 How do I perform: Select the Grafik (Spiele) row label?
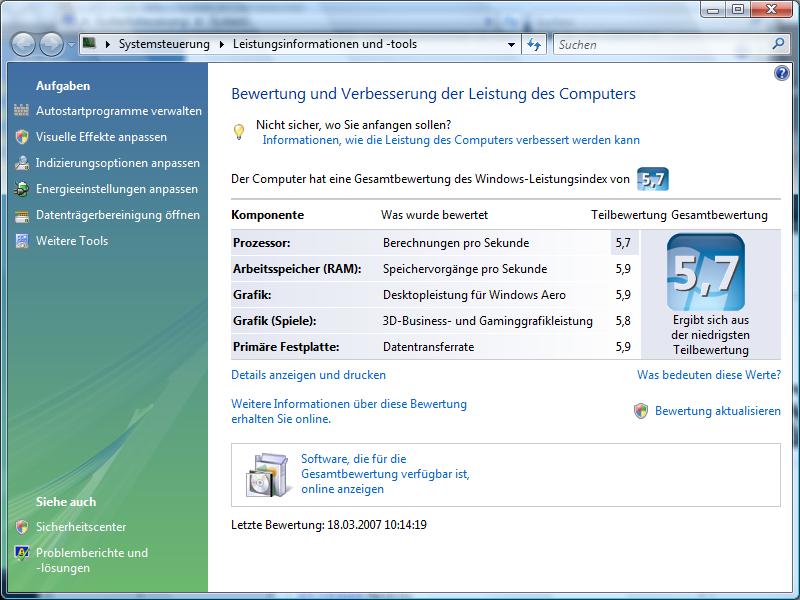274,321
